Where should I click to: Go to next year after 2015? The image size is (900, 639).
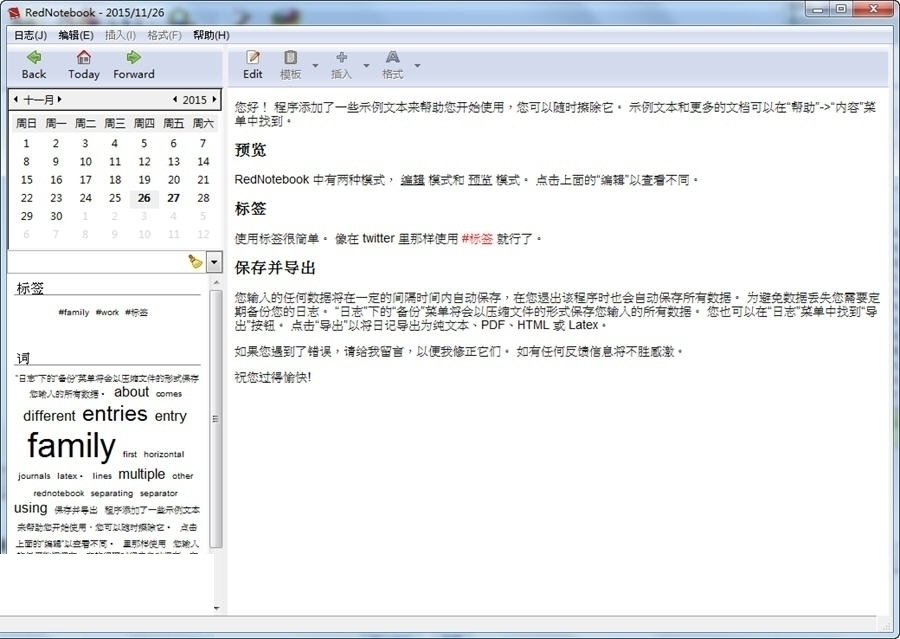pyautogui.click(x=214, y=99)
